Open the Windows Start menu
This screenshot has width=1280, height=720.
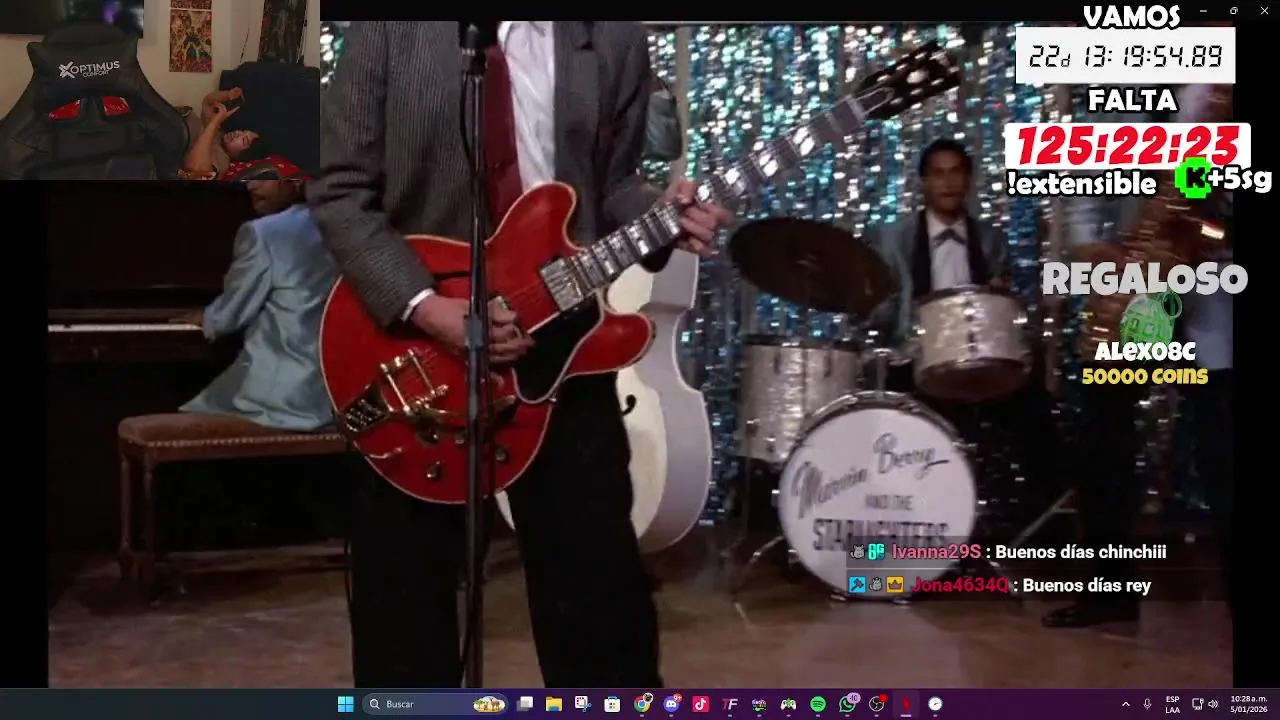[x=345, y=704]
